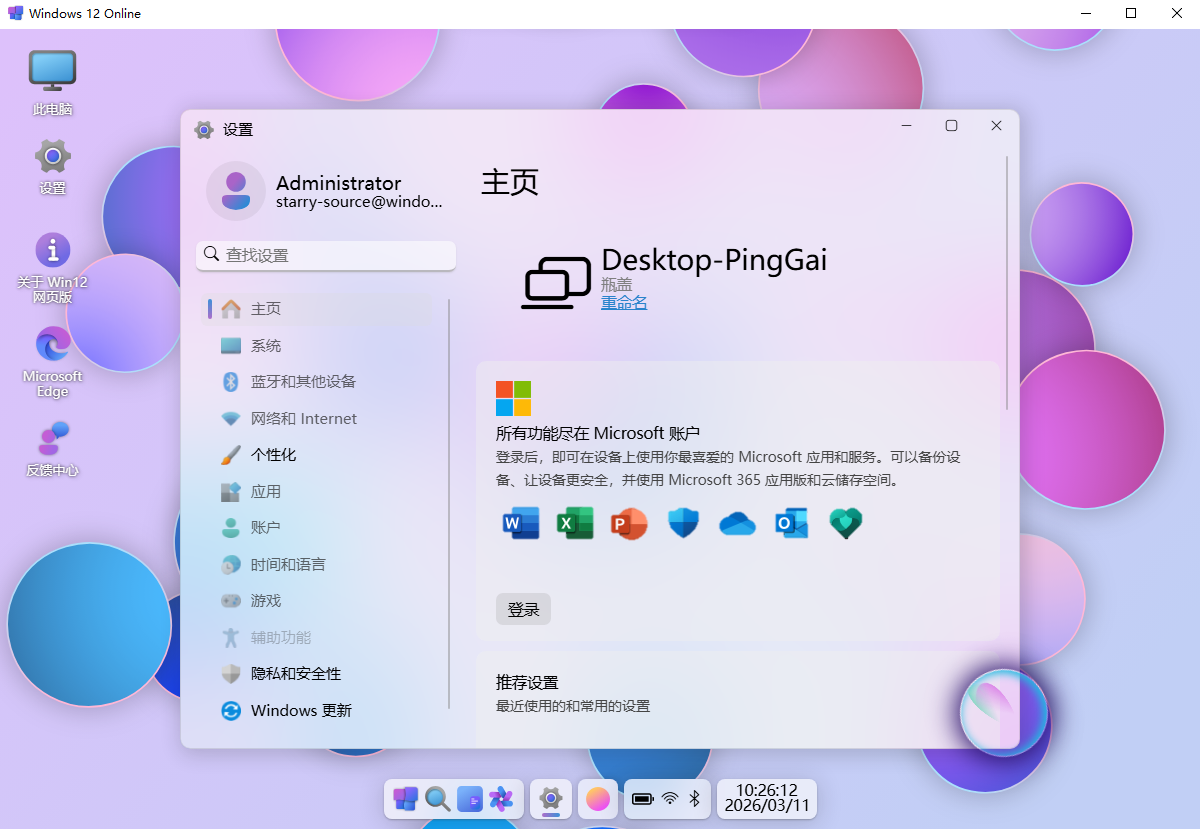Select 隐私和安全性 in sidebar
1200x829 pixels.
(296, 674)
